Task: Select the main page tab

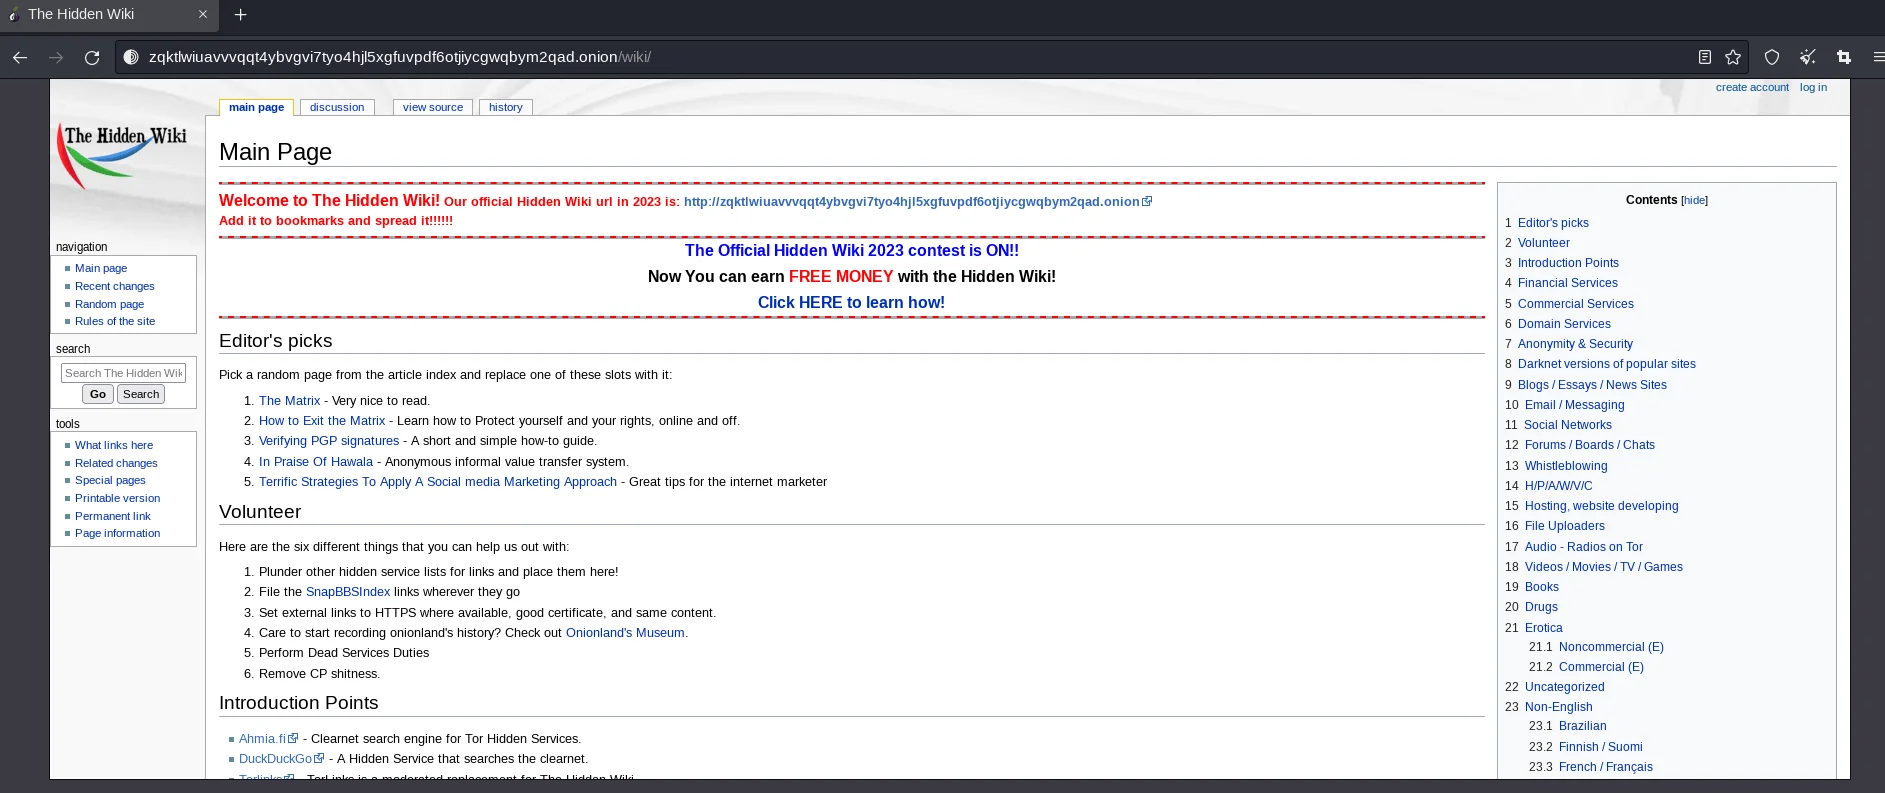Action: [x=256, y=107]
